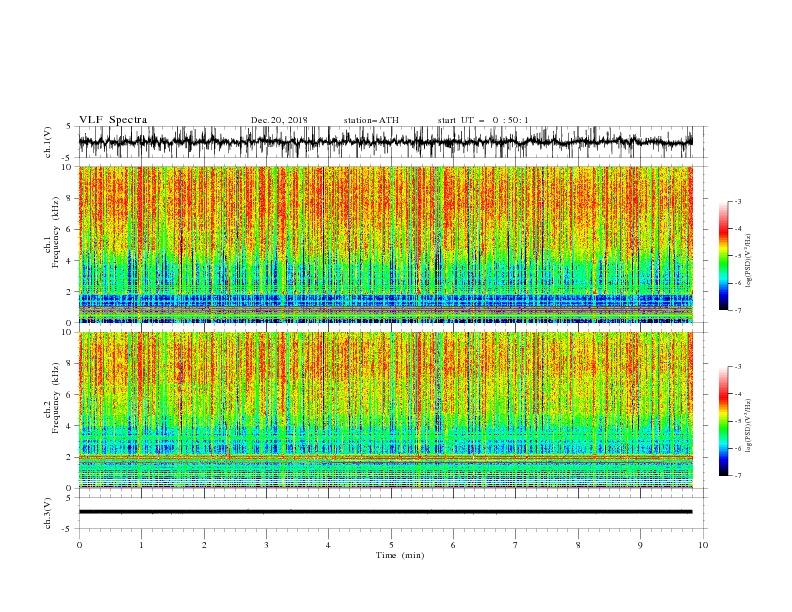Click the "10" tick on the time axis
Screen dimensions: 792x612
(703, 545)
